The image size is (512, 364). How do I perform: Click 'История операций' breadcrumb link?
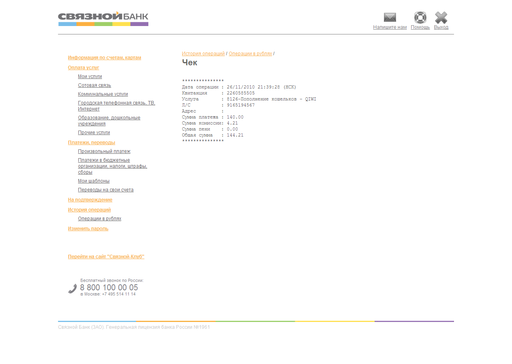pos(203,54)
